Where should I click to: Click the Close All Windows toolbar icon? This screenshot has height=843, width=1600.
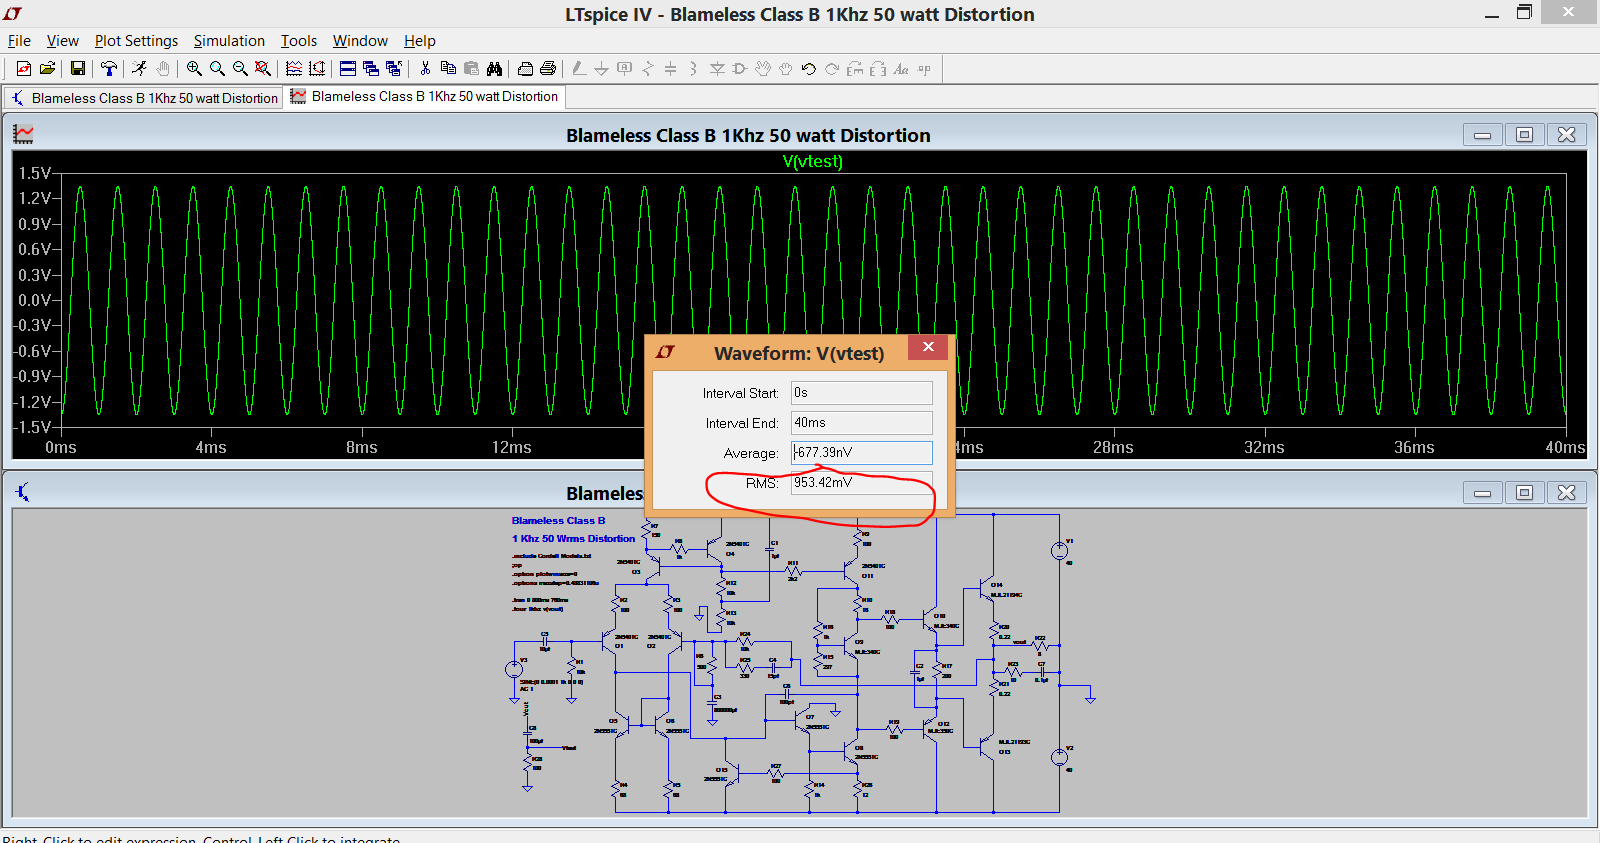(x=394, y=69)
